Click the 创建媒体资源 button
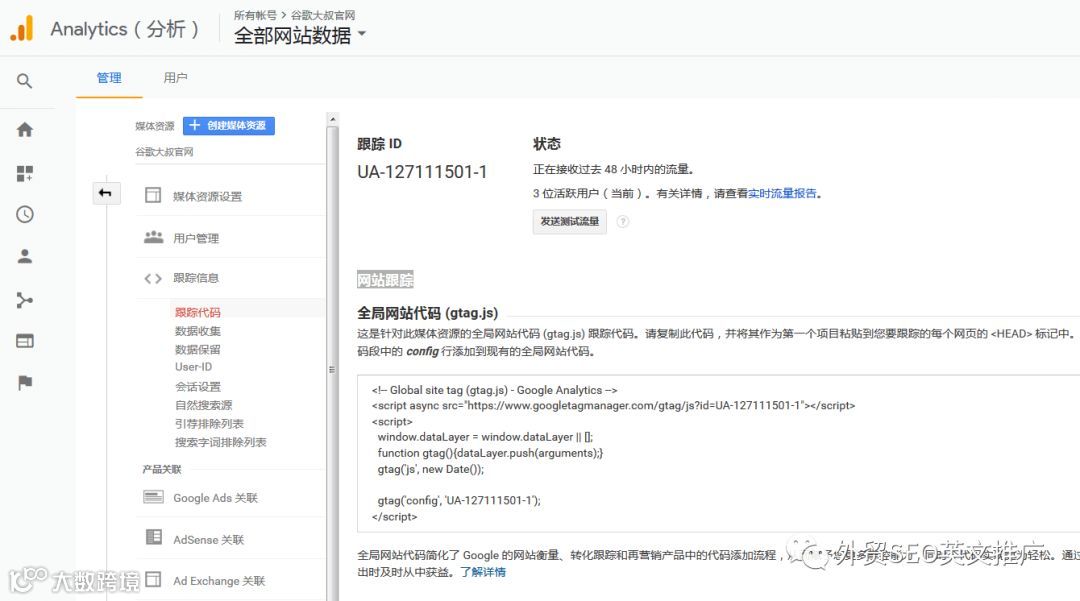The image size is (1080, 601). (229, 125)
